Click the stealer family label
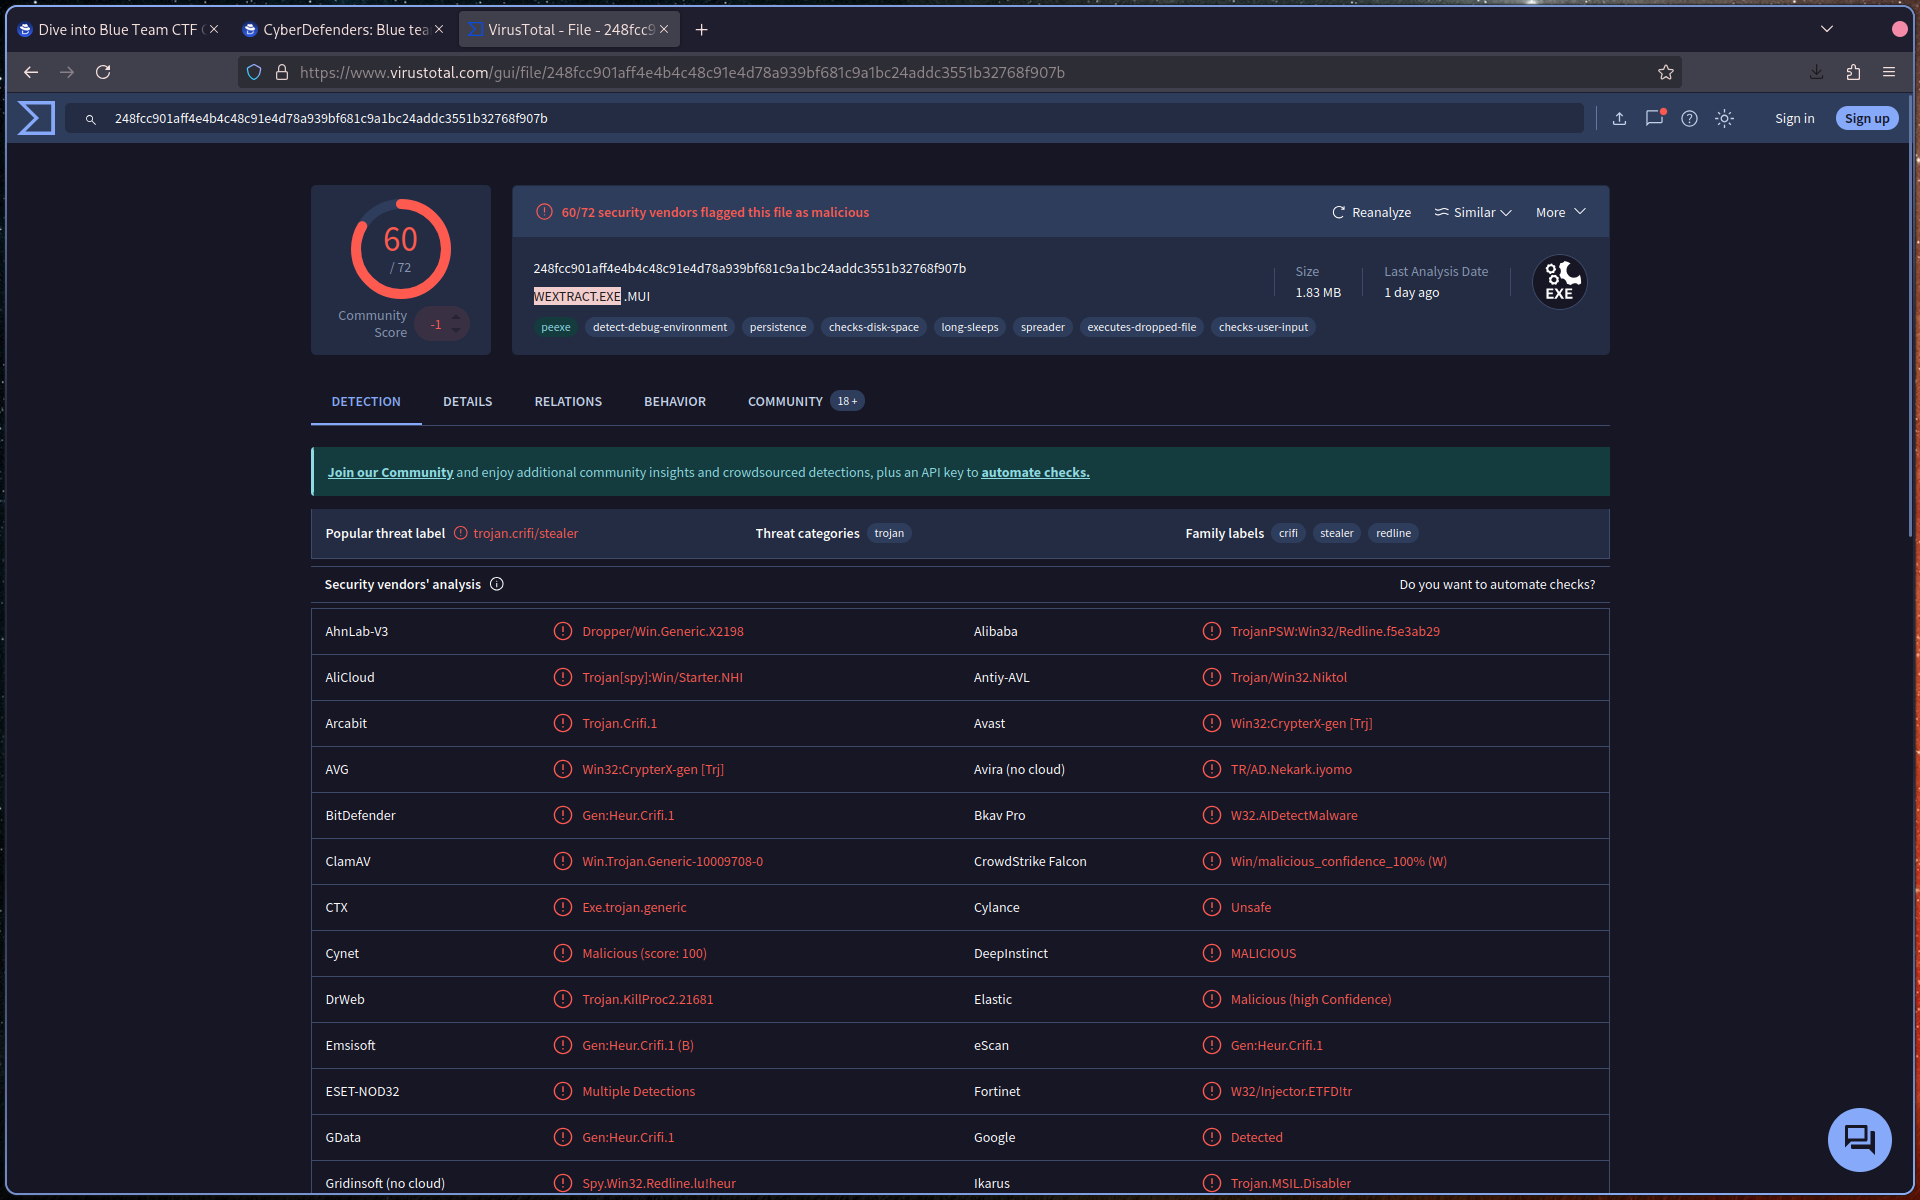The image size is (1920, 1200). [x=1337, y=533]
